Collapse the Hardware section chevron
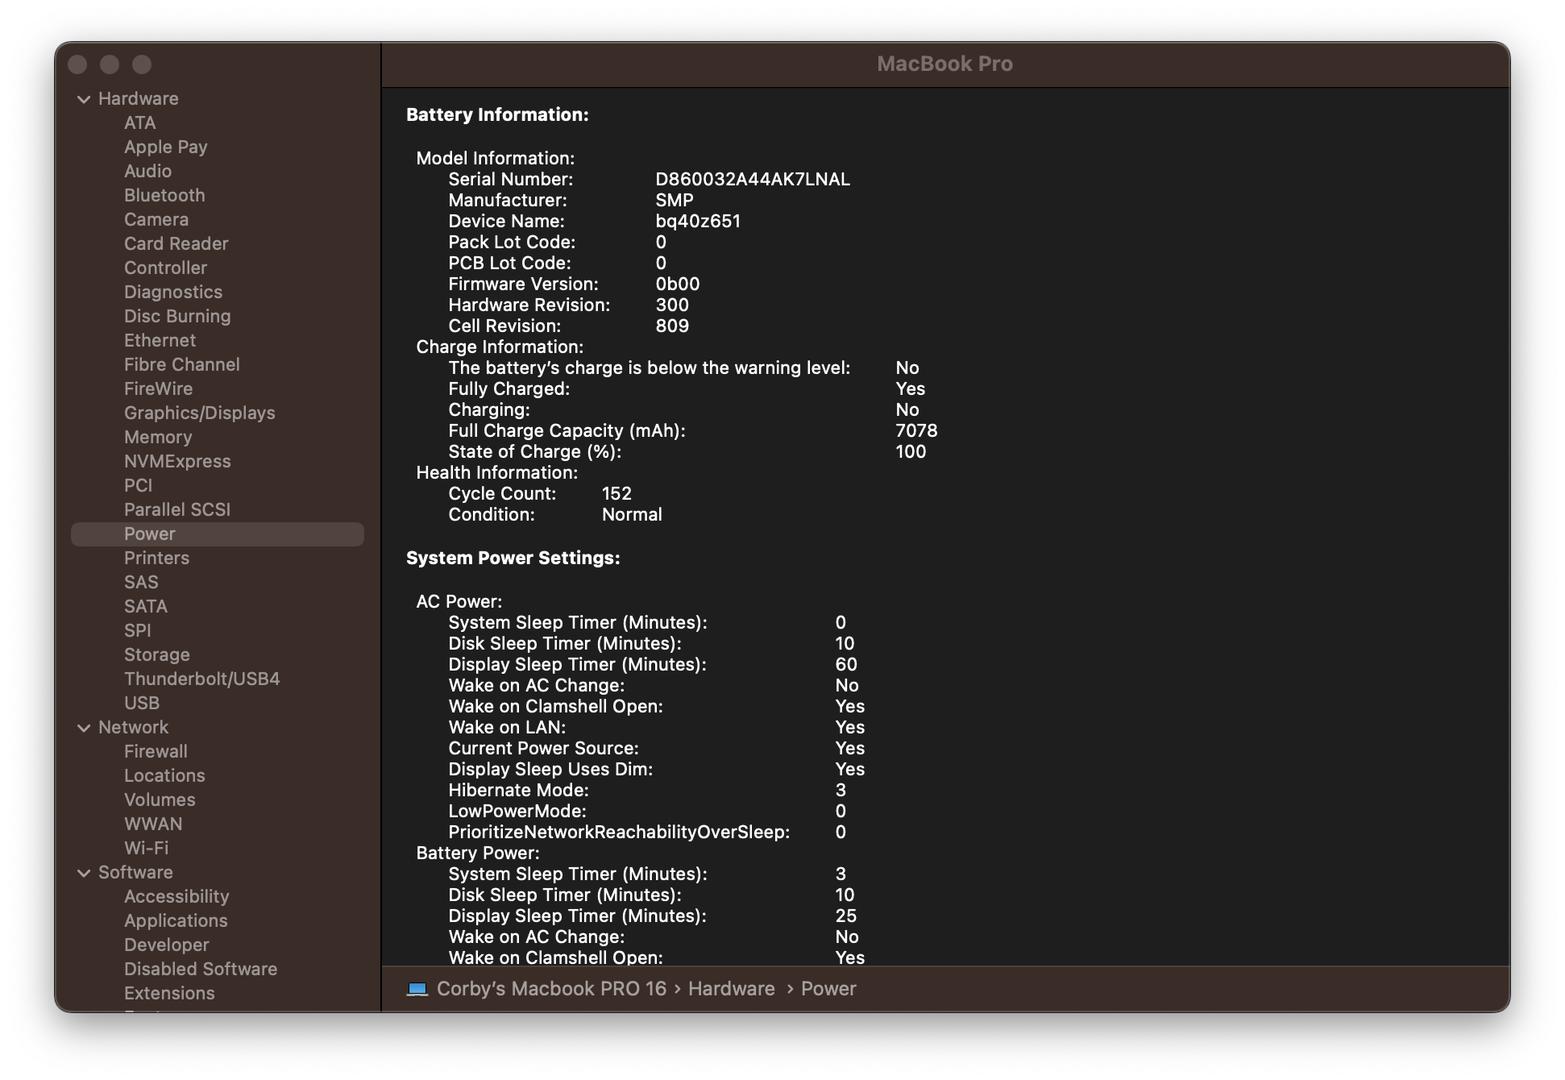 tap(84, 99)
